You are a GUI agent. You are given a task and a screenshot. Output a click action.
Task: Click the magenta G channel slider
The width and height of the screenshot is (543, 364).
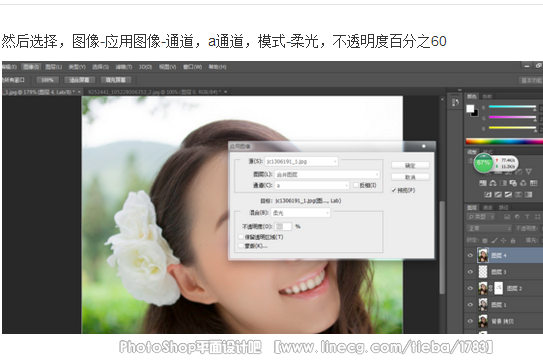pos(512,118)
